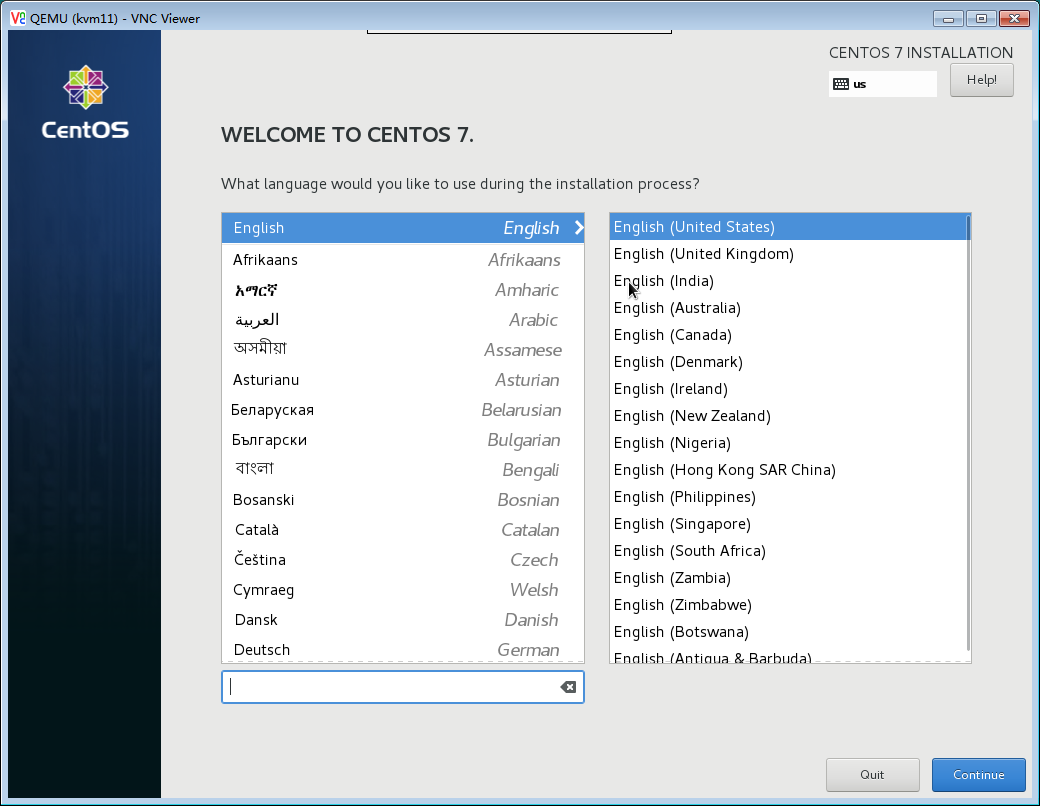Screen dimensions: 1040x806
Task: Click the us keyboard layout indicator
Action: (x=882, y=84)
